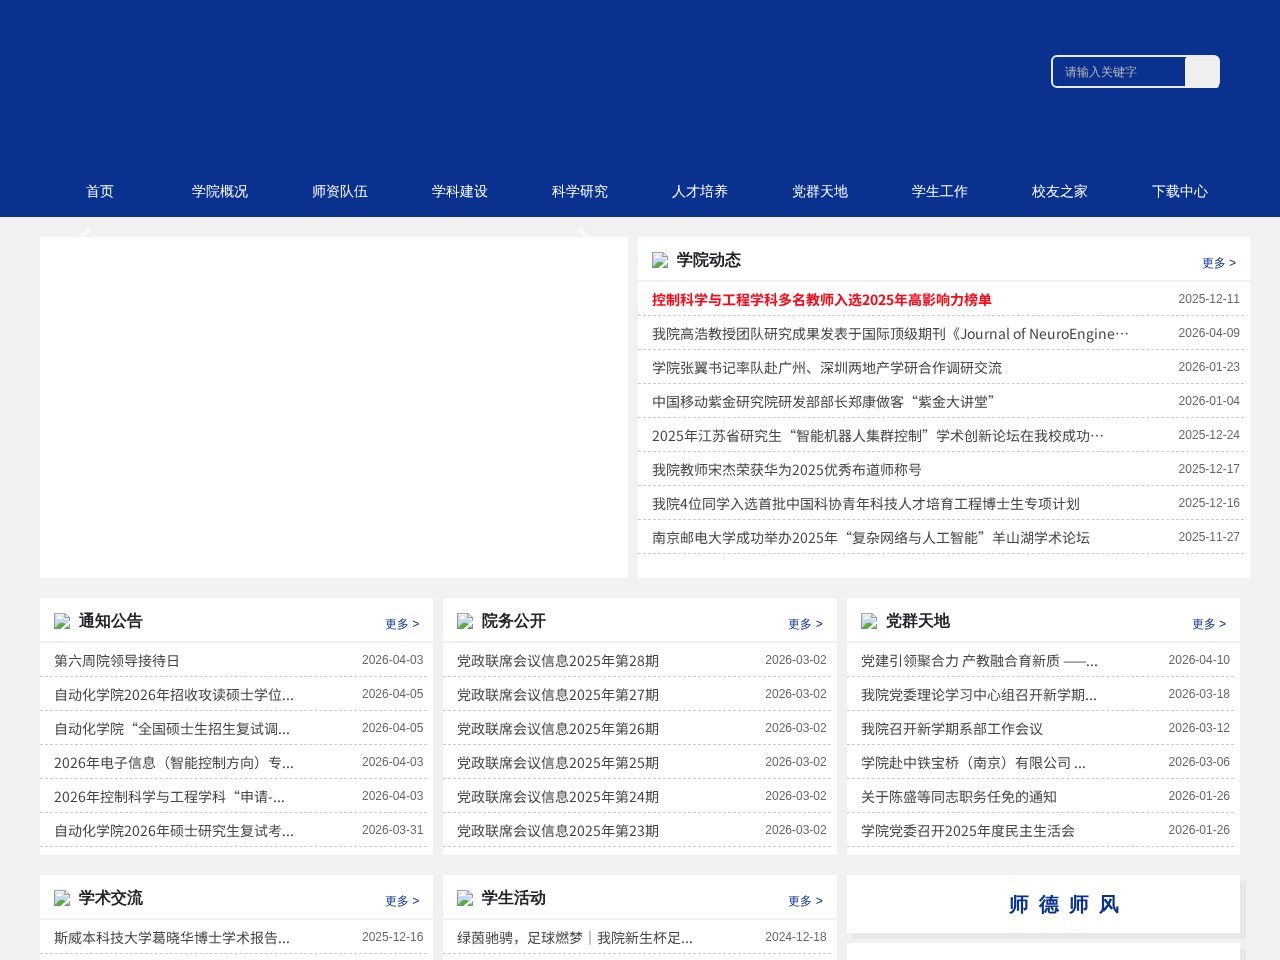Open the 下载中心 navigation menu
This screenshot has width=1280, height=960.
[x=1180, y=191]
